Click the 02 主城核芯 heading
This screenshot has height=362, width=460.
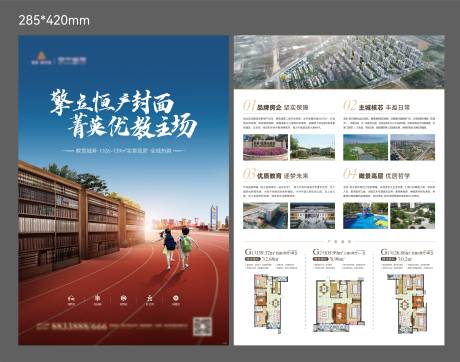click(377, 106)
